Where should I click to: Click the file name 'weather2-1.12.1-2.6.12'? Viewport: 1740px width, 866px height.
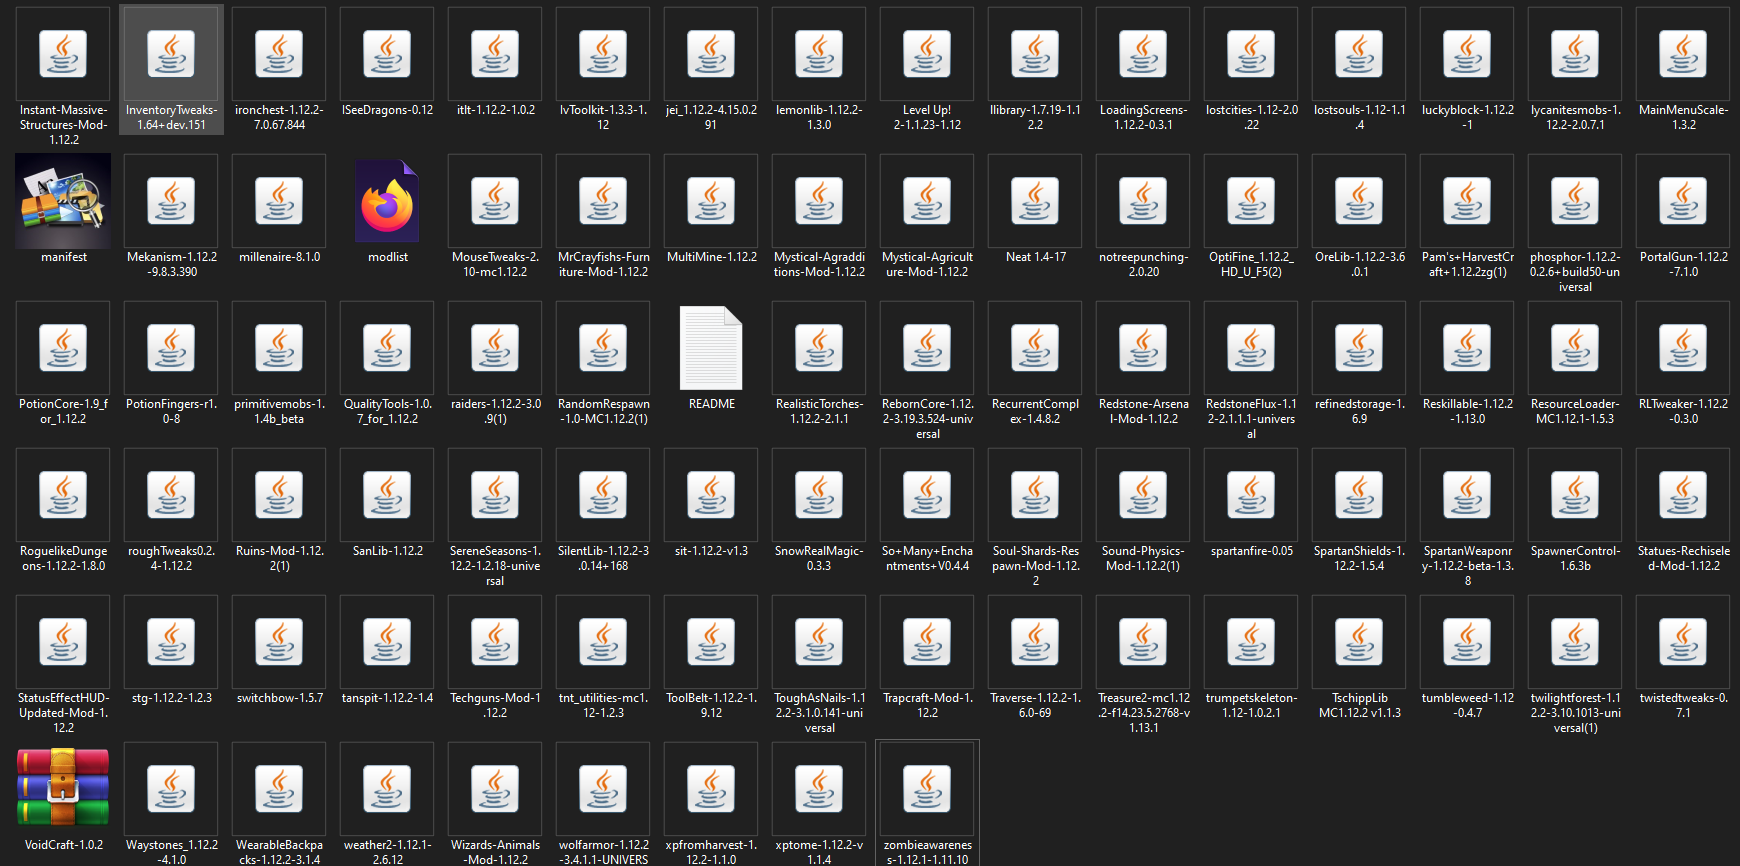pos(387,852)
